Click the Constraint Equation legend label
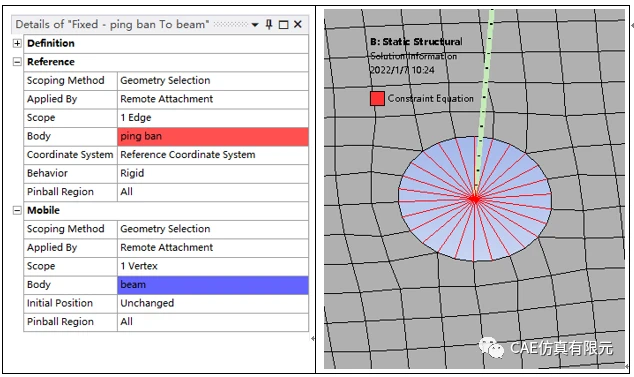This screenshot has height=377, width=634. pos(430,98)
